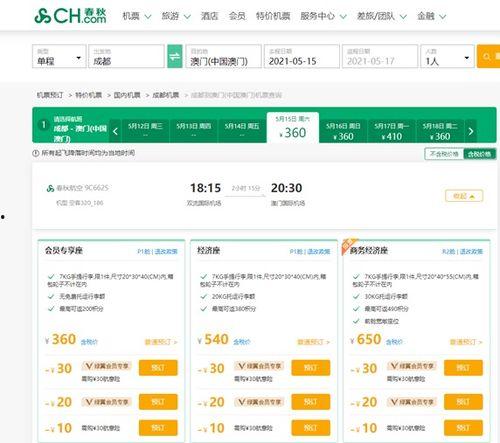This screenshot has width=500, height=443.
Task: Click the departure date field 2021-05-15
Action: [302, 56]
